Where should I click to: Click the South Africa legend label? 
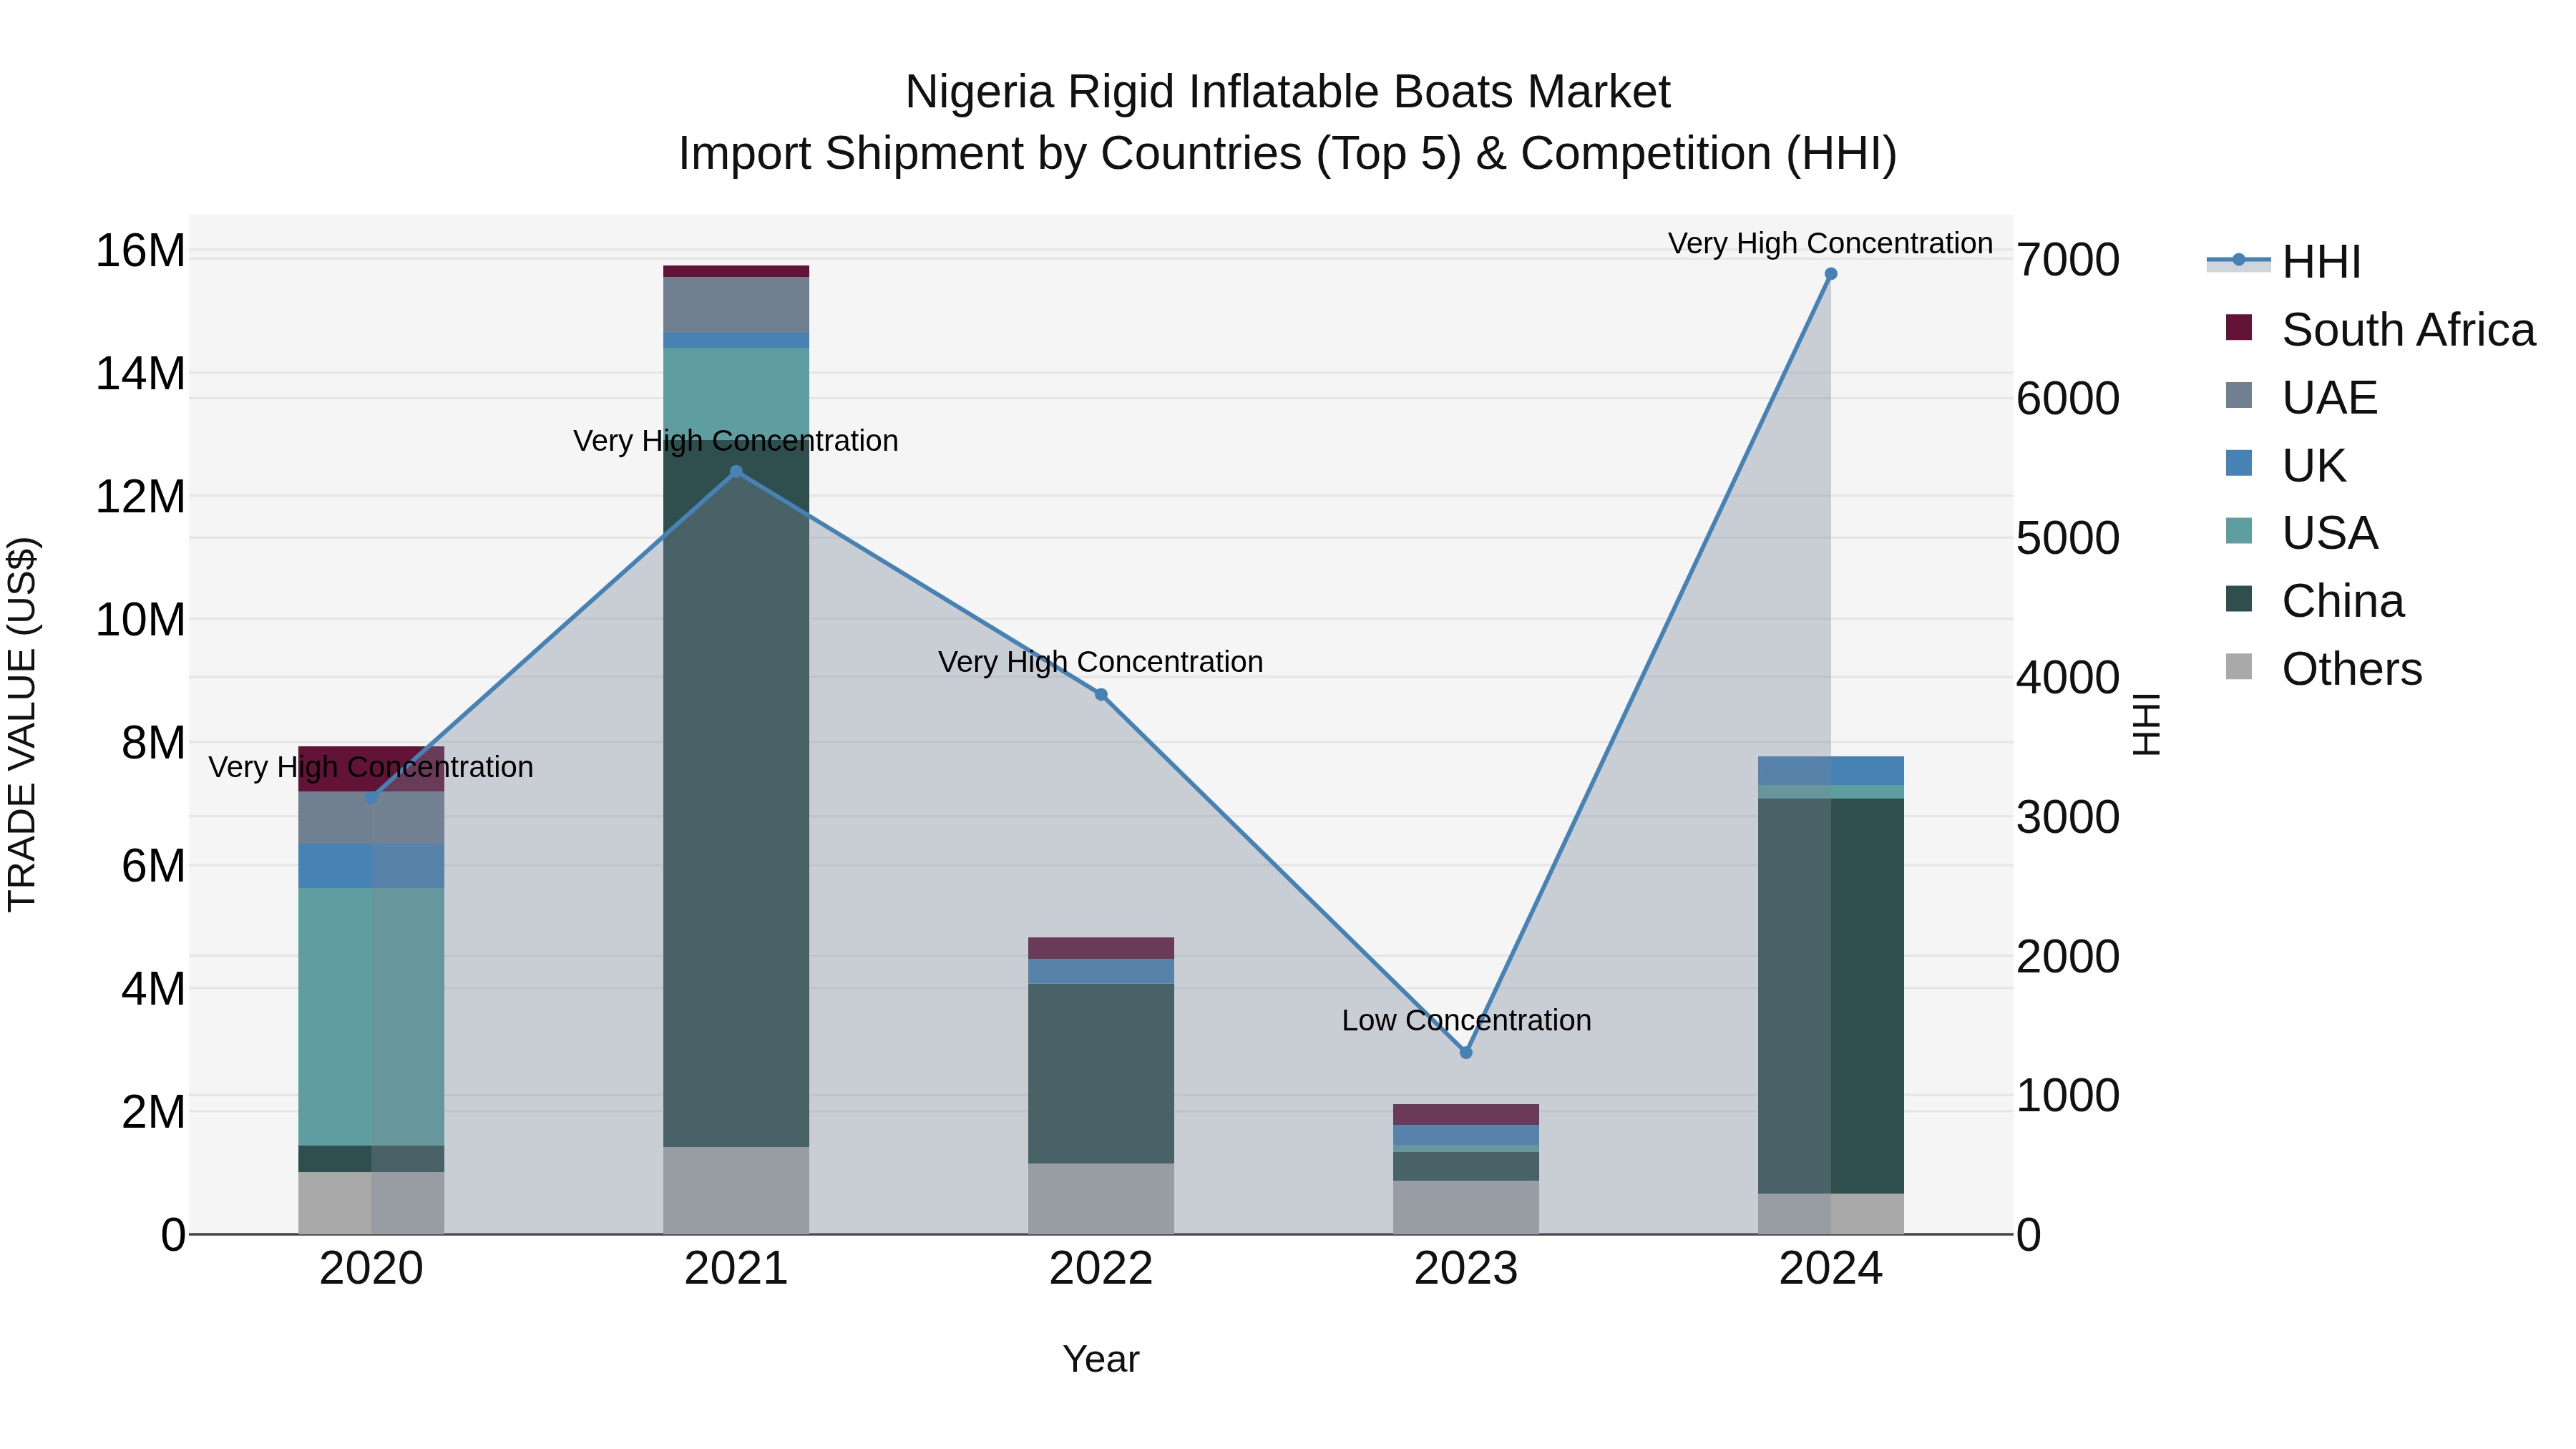coord(2408,330)
